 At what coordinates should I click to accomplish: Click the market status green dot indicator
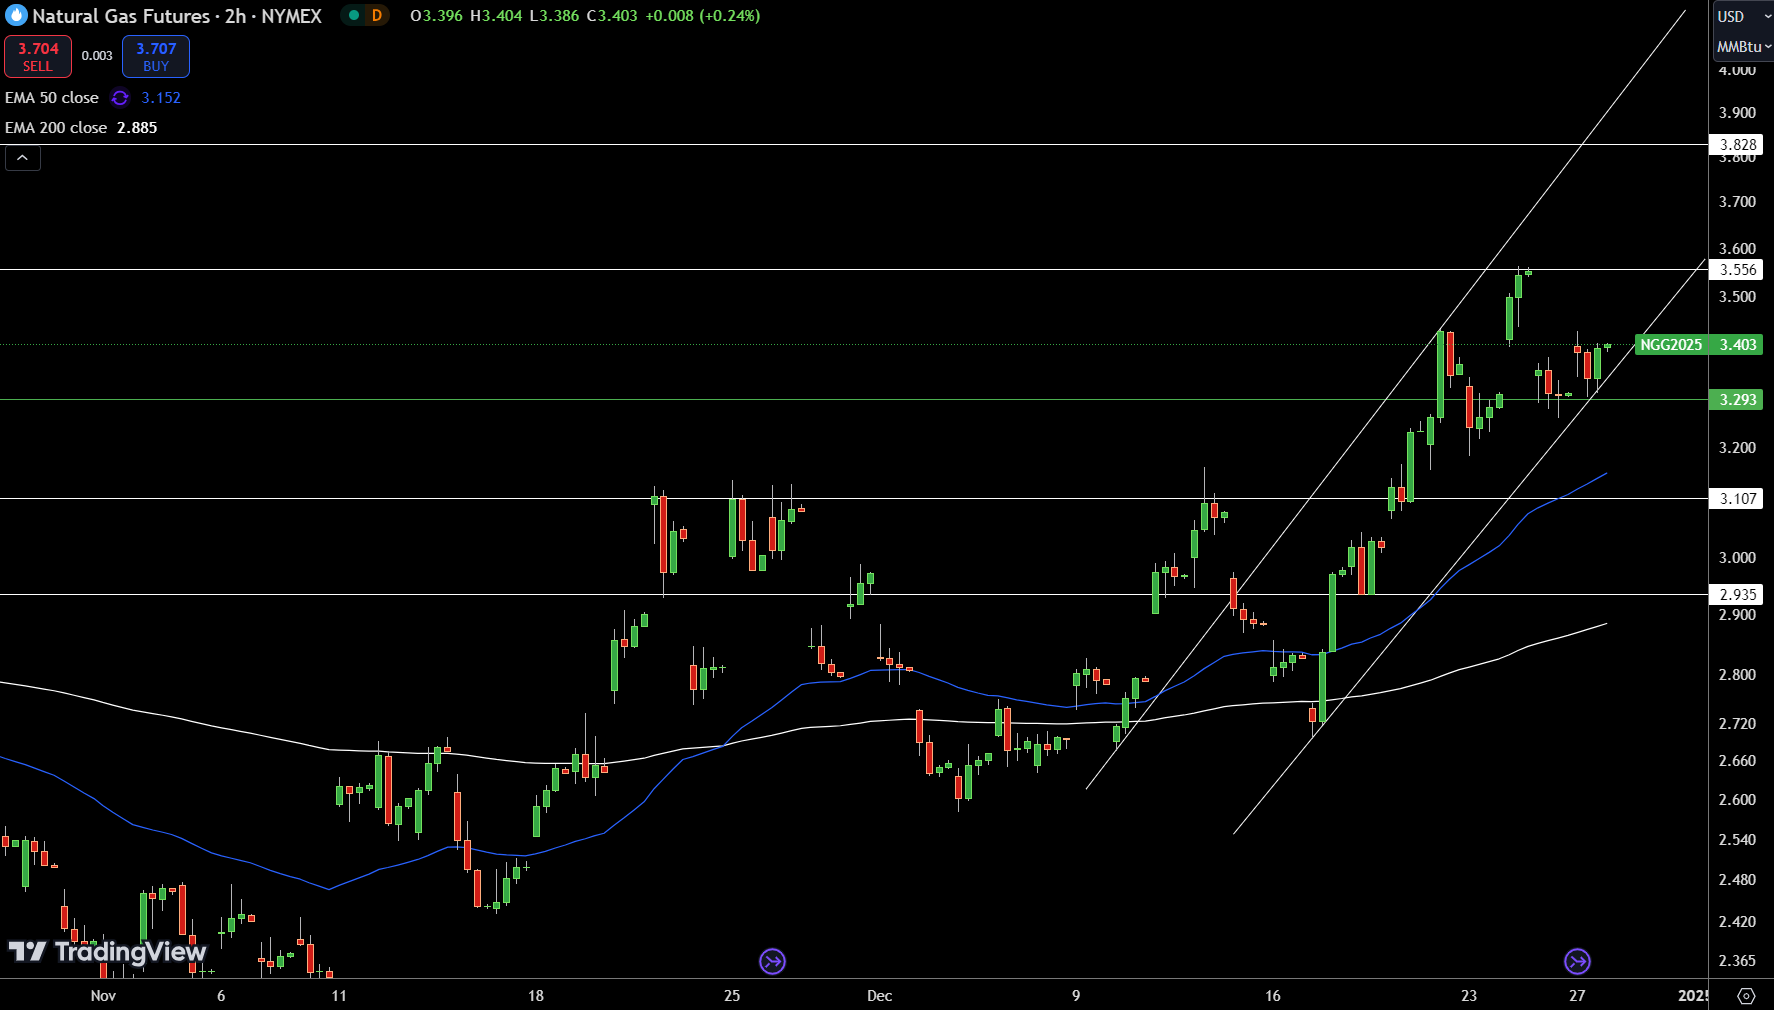point(353,16)
